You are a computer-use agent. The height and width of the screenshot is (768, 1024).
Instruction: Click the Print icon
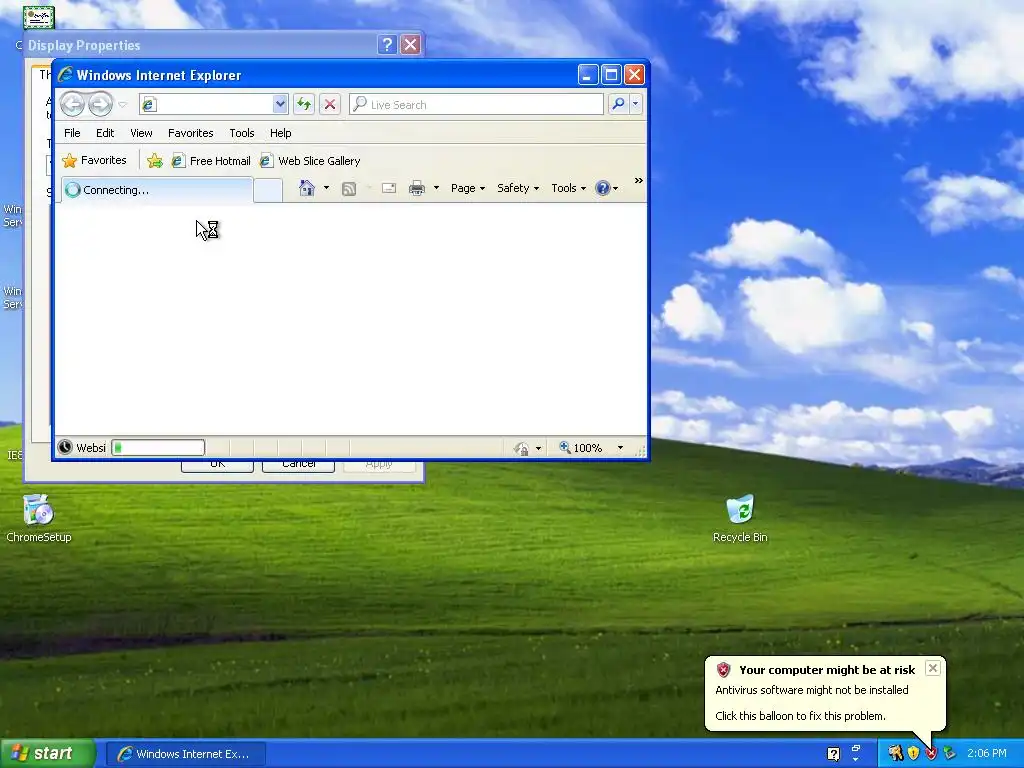pyautogui.click(x=417, y=189)
